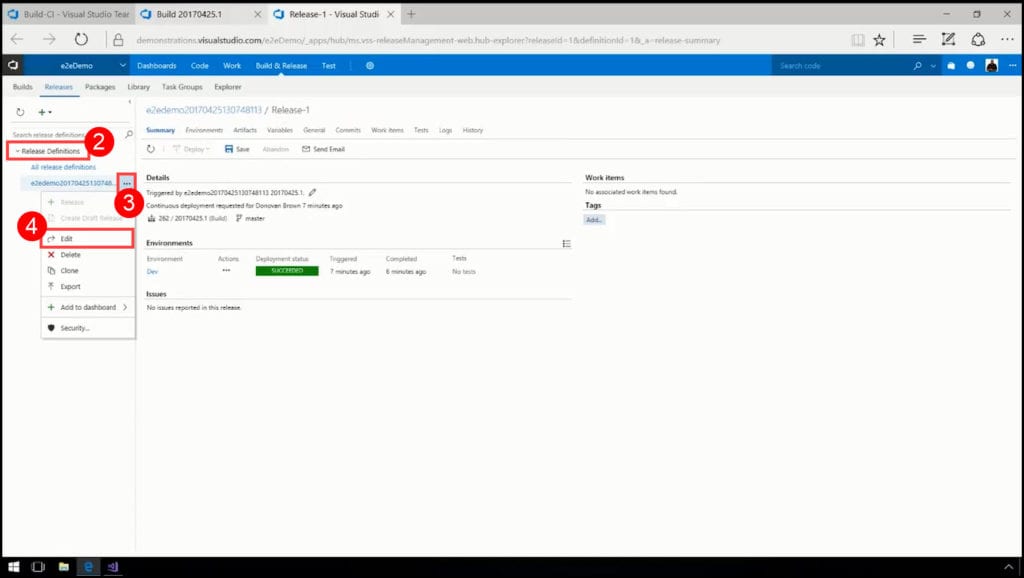Click the SUCCEEDED deployment status bar
1024x578 pixels.
click(287, 271)
